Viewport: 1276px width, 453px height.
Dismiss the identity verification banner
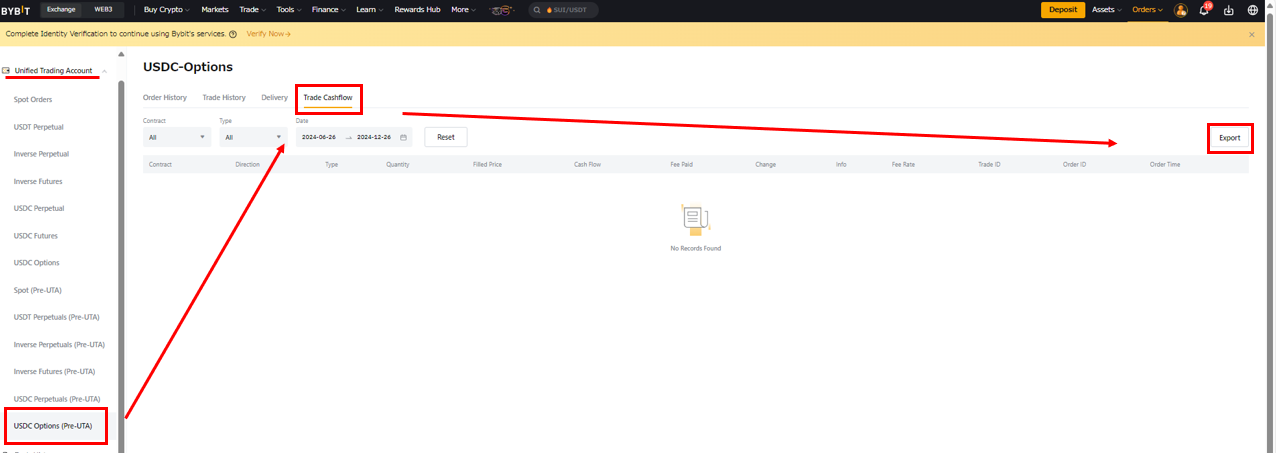[1251, 34]
